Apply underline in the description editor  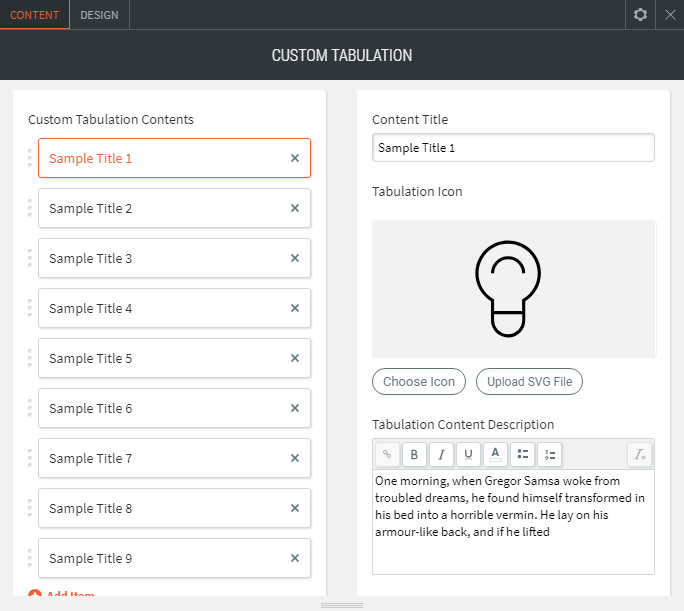(468, 454)
